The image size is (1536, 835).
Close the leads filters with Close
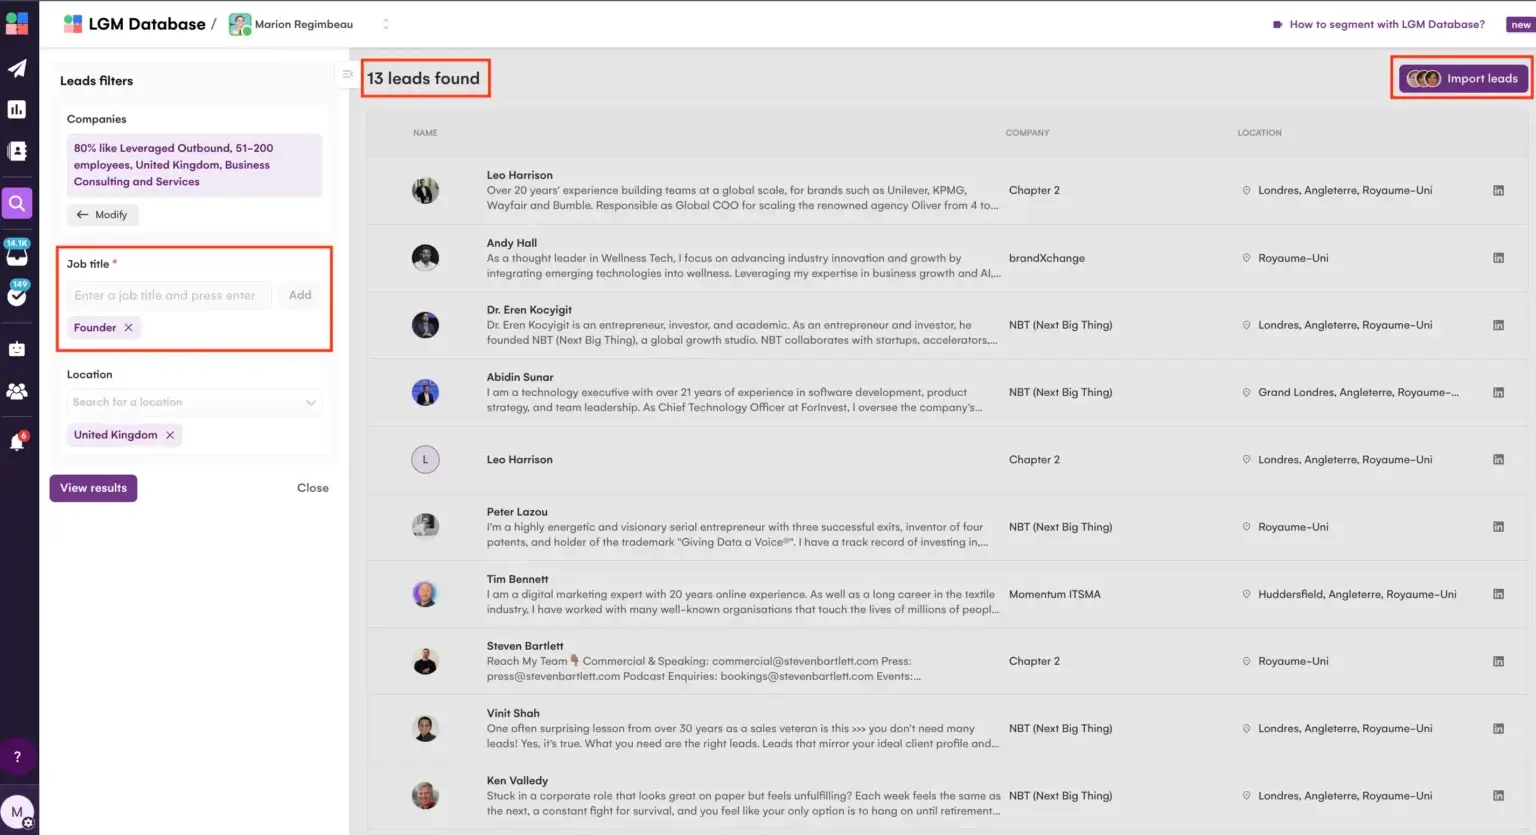313,488
